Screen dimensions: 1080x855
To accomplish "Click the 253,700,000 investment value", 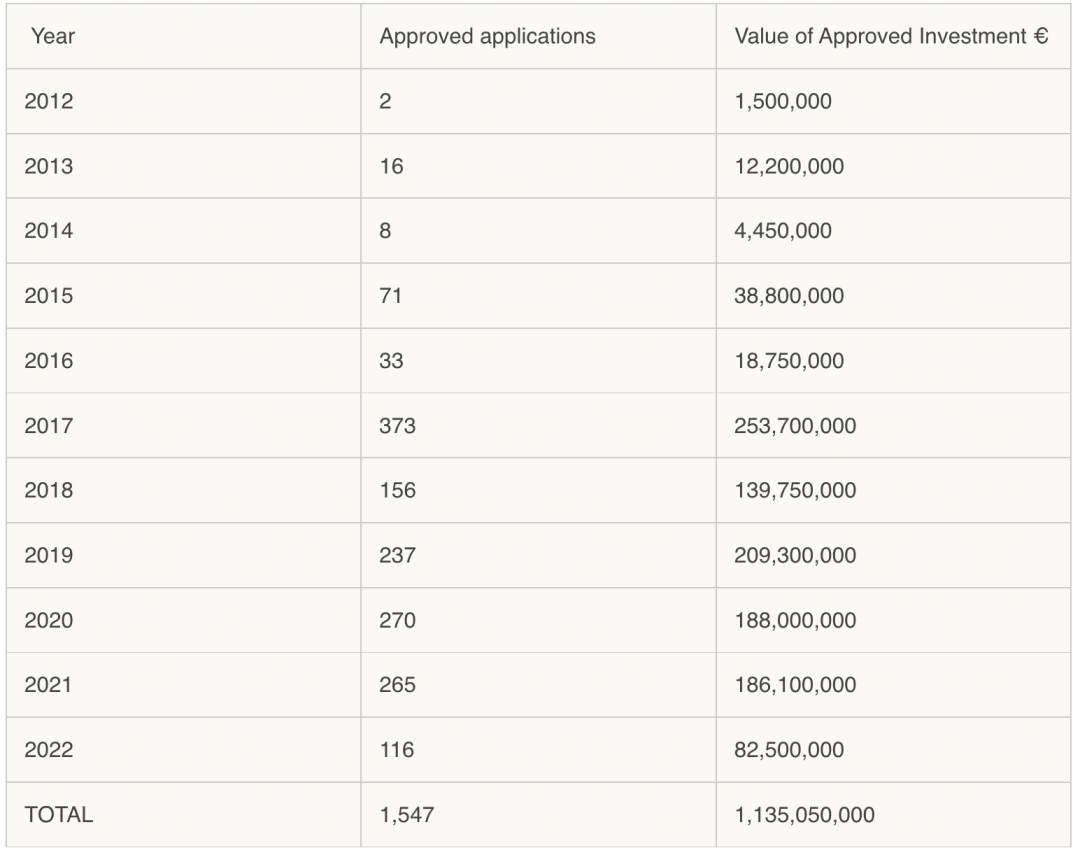I will [795, 426].
